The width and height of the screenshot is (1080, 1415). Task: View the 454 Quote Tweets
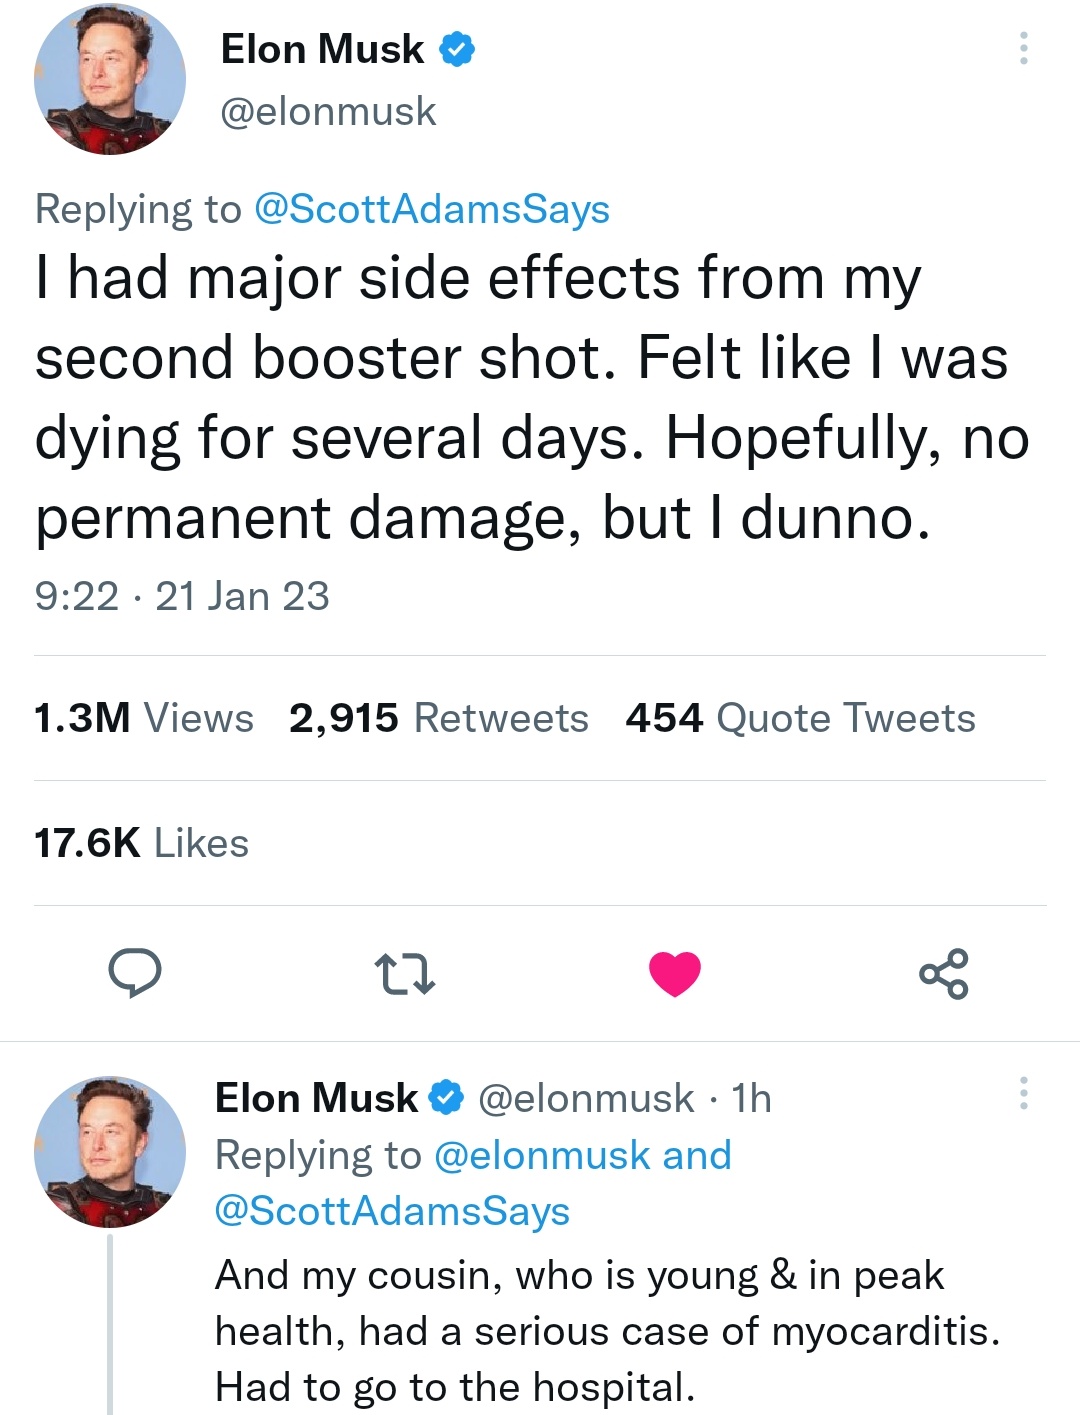click(x=800, y=718)
